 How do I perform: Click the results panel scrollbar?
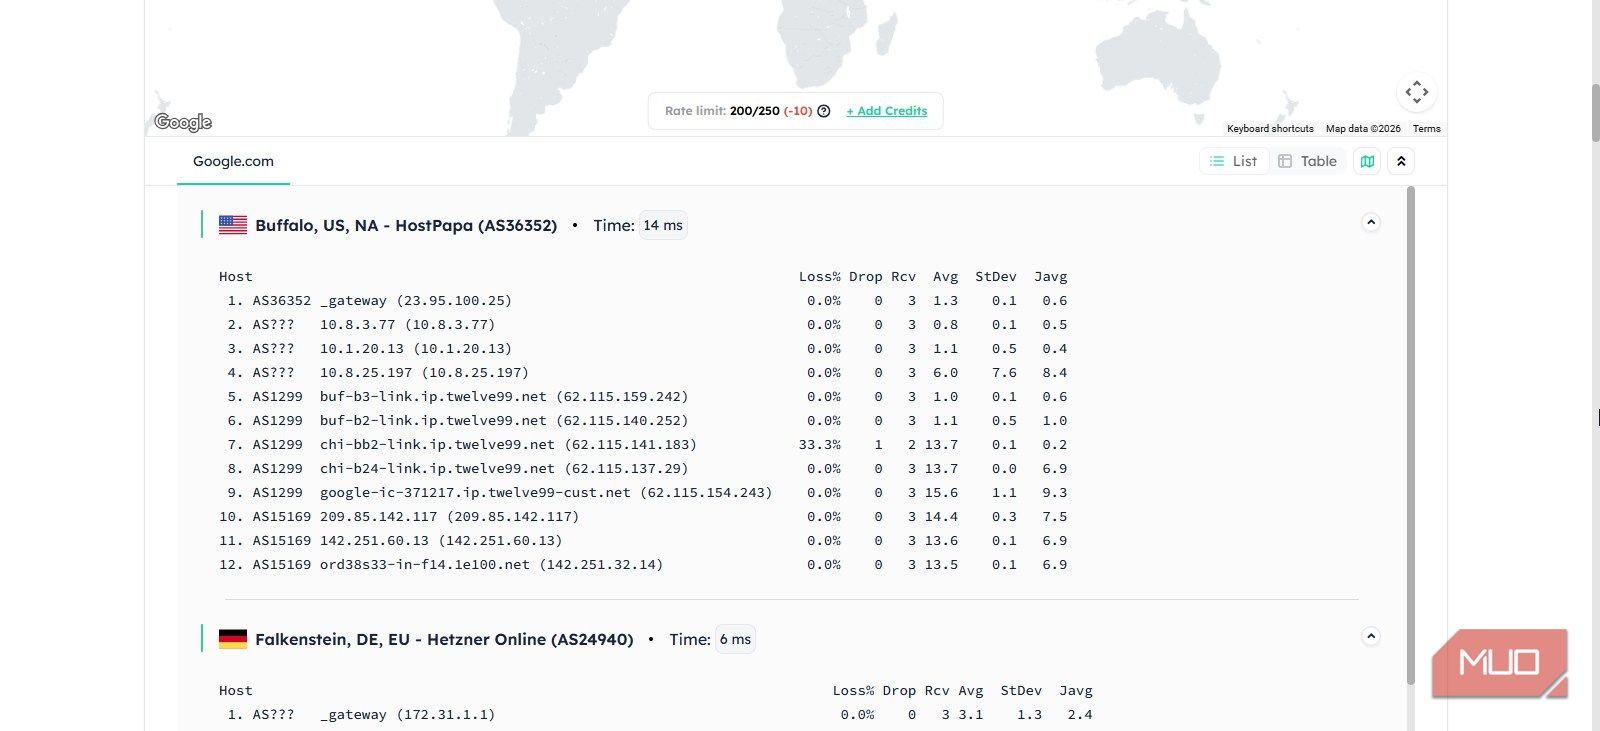tap(1411, 435)
